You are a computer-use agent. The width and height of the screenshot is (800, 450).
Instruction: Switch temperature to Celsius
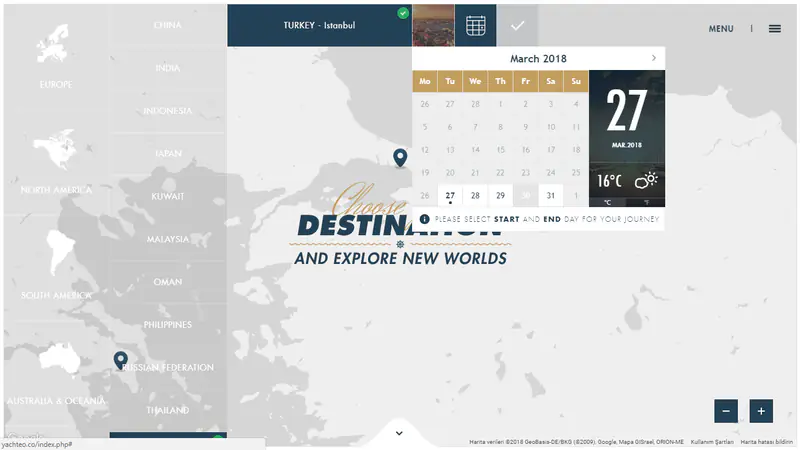coord(608,203)
